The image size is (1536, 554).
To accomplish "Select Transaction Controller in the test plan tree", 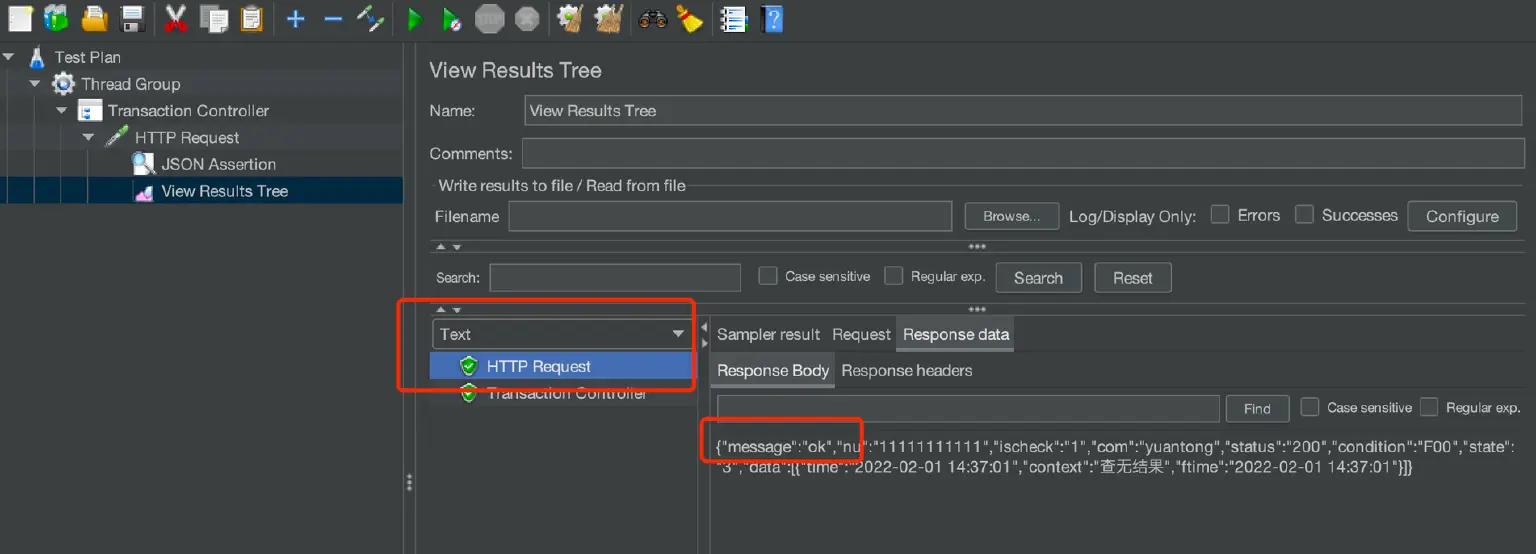I will [188, 111].
